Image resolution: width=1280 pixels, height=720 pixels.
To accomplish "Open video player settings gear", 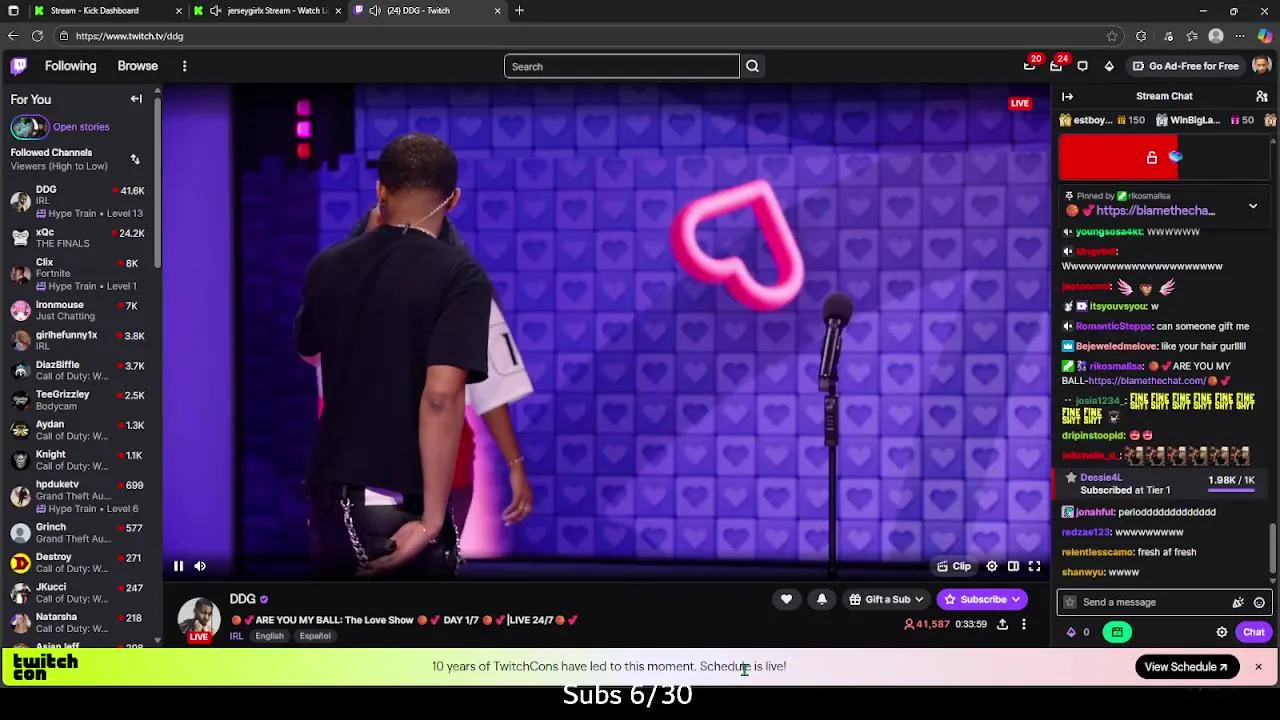I will click(991, 567).
